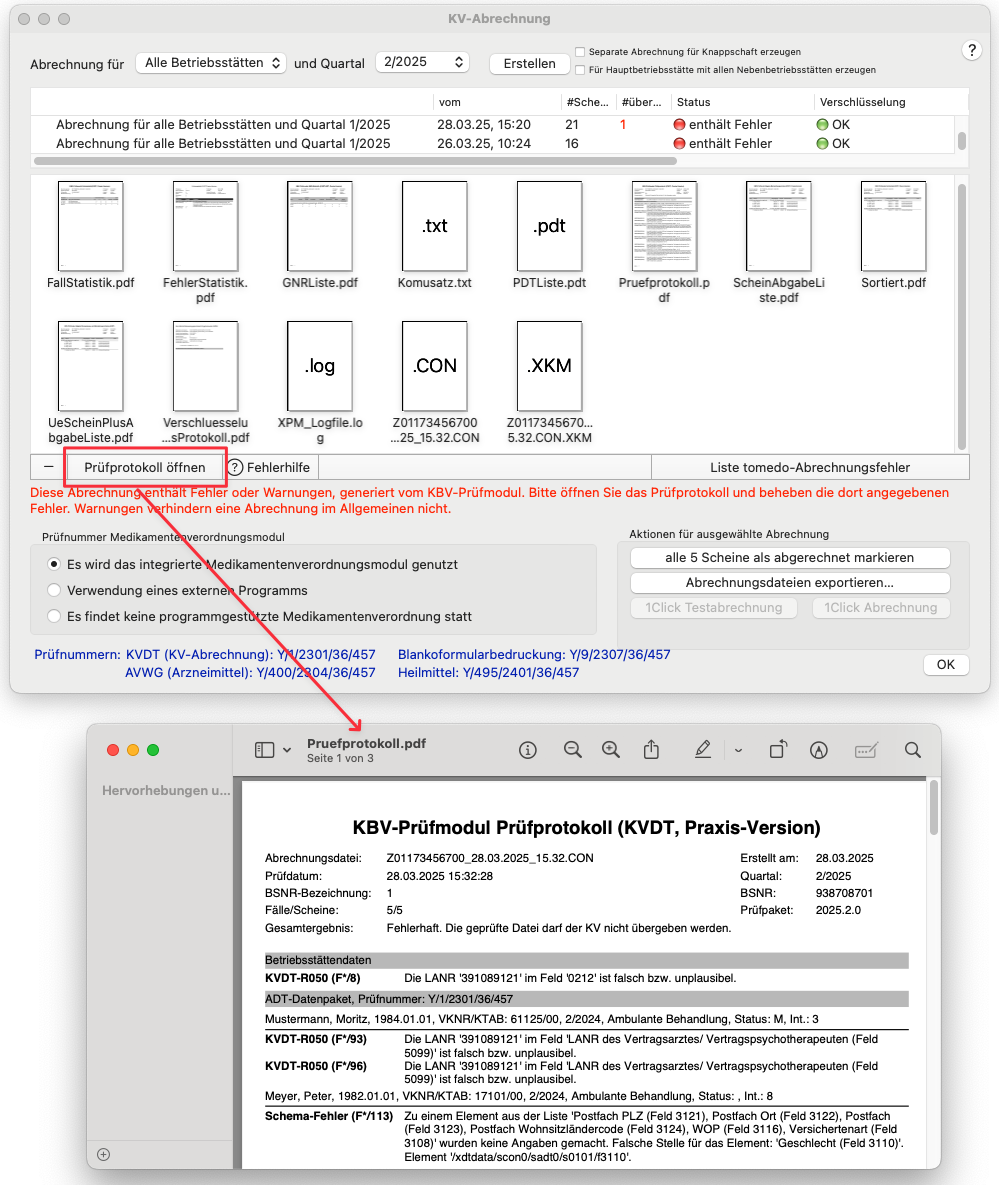Click the form filling icon in Preview
The height and width of the screenshot is (1185, 999).
click(x=866, y=750)
